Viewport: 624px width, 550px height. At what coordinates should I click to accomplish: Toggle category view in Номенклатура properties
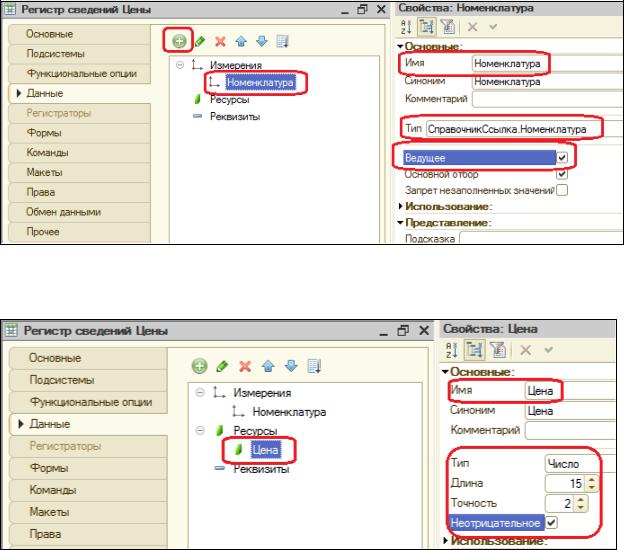(x=427, y=27)
